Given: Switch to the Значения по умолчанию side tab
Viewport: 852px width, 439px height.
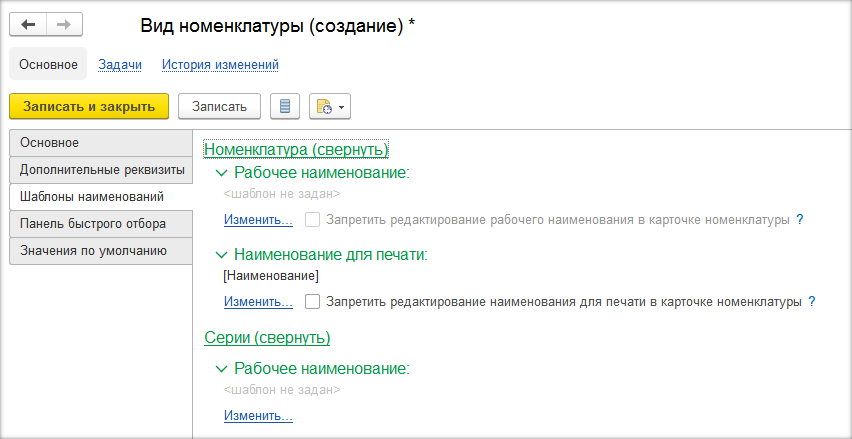Looking at the screenshot, I should point(93,250).
